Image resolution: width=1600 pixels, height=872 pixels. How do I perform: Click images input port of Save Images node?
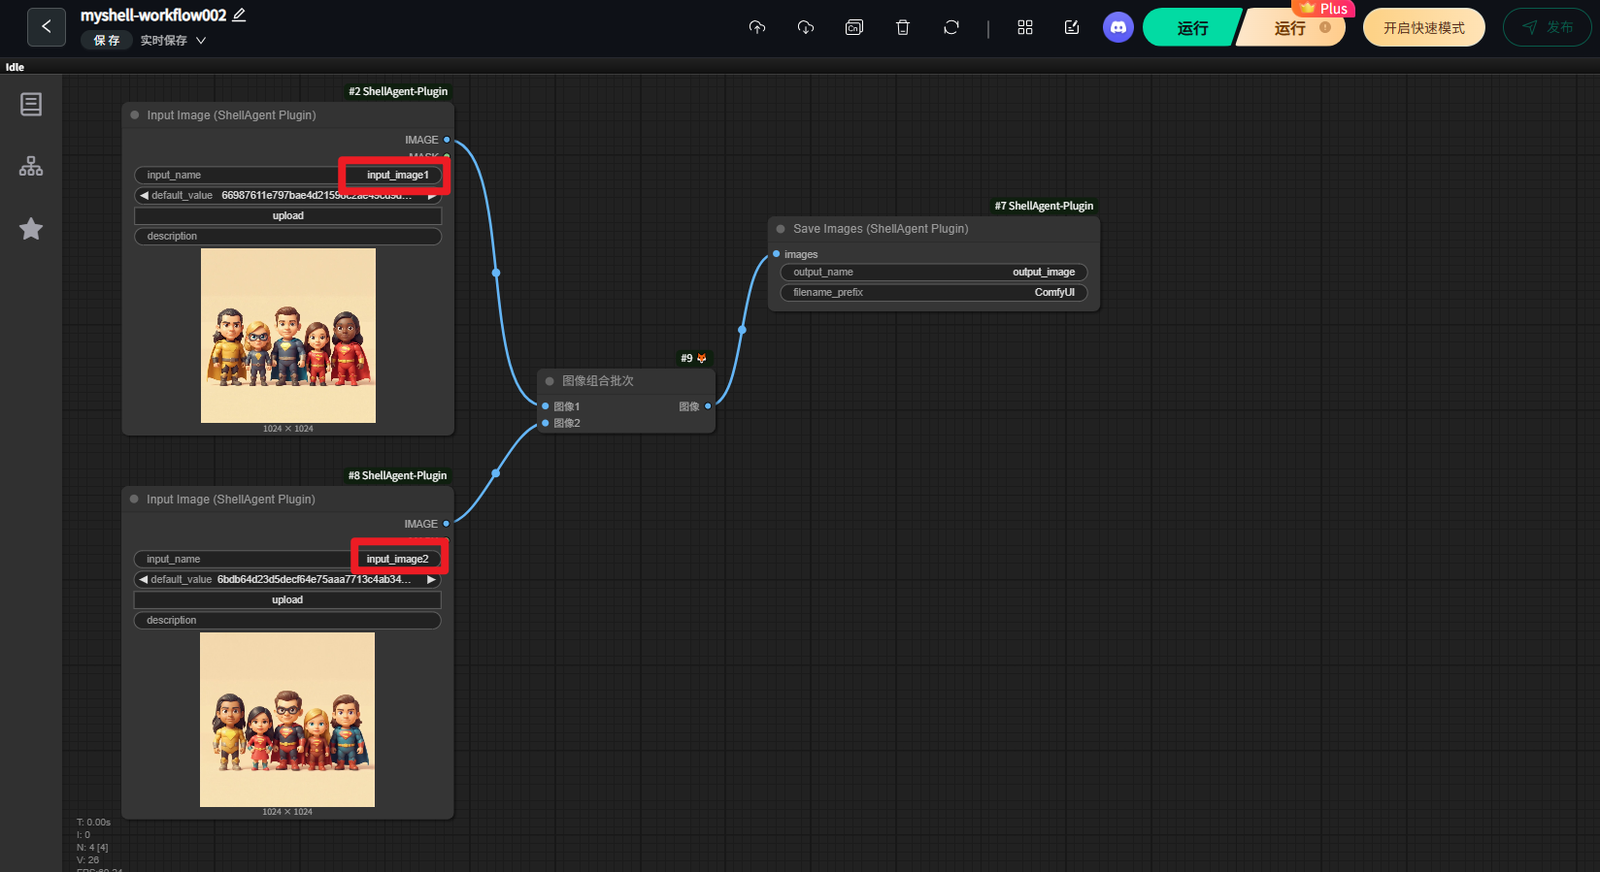776,254
